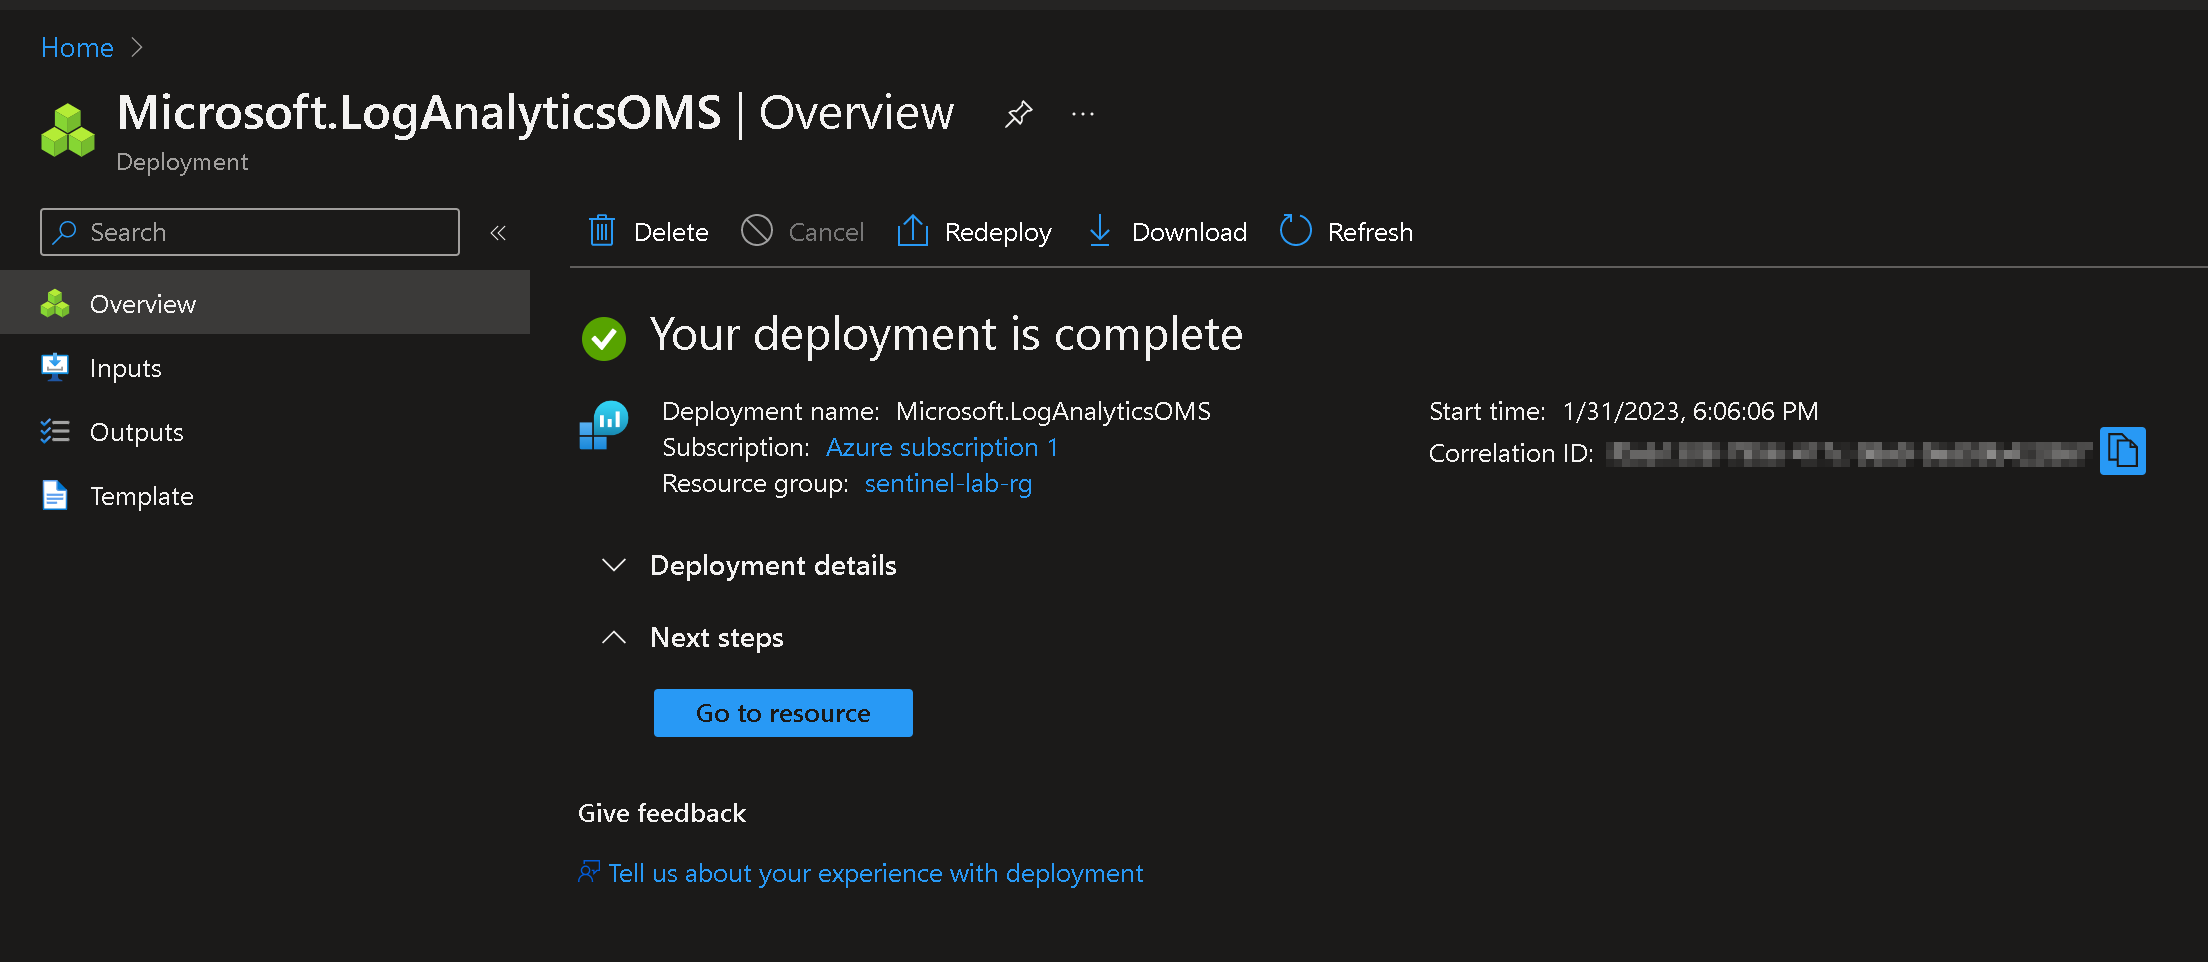
Task: Navigate to Home breadcrumb
Action: coord(77,47)
